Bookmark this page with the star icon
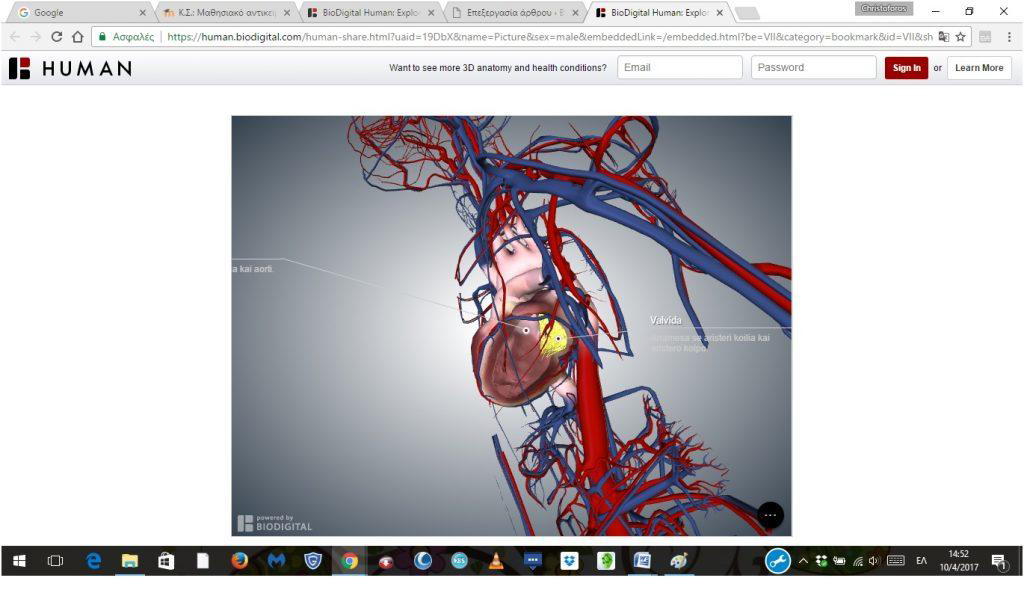The width and height of the screenshot is (1024, 589). (x=961, y=36)
